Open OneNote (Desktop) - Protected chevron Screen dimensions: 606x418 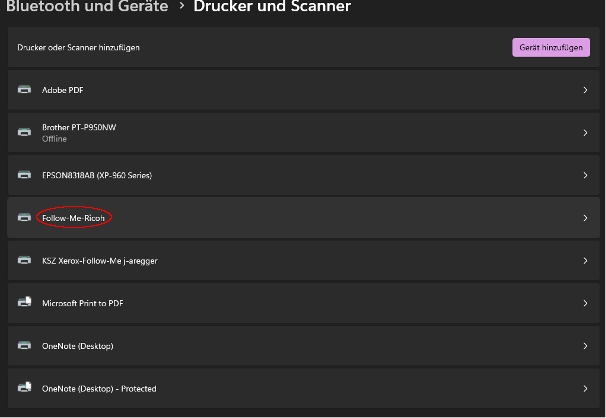point(585,389)
